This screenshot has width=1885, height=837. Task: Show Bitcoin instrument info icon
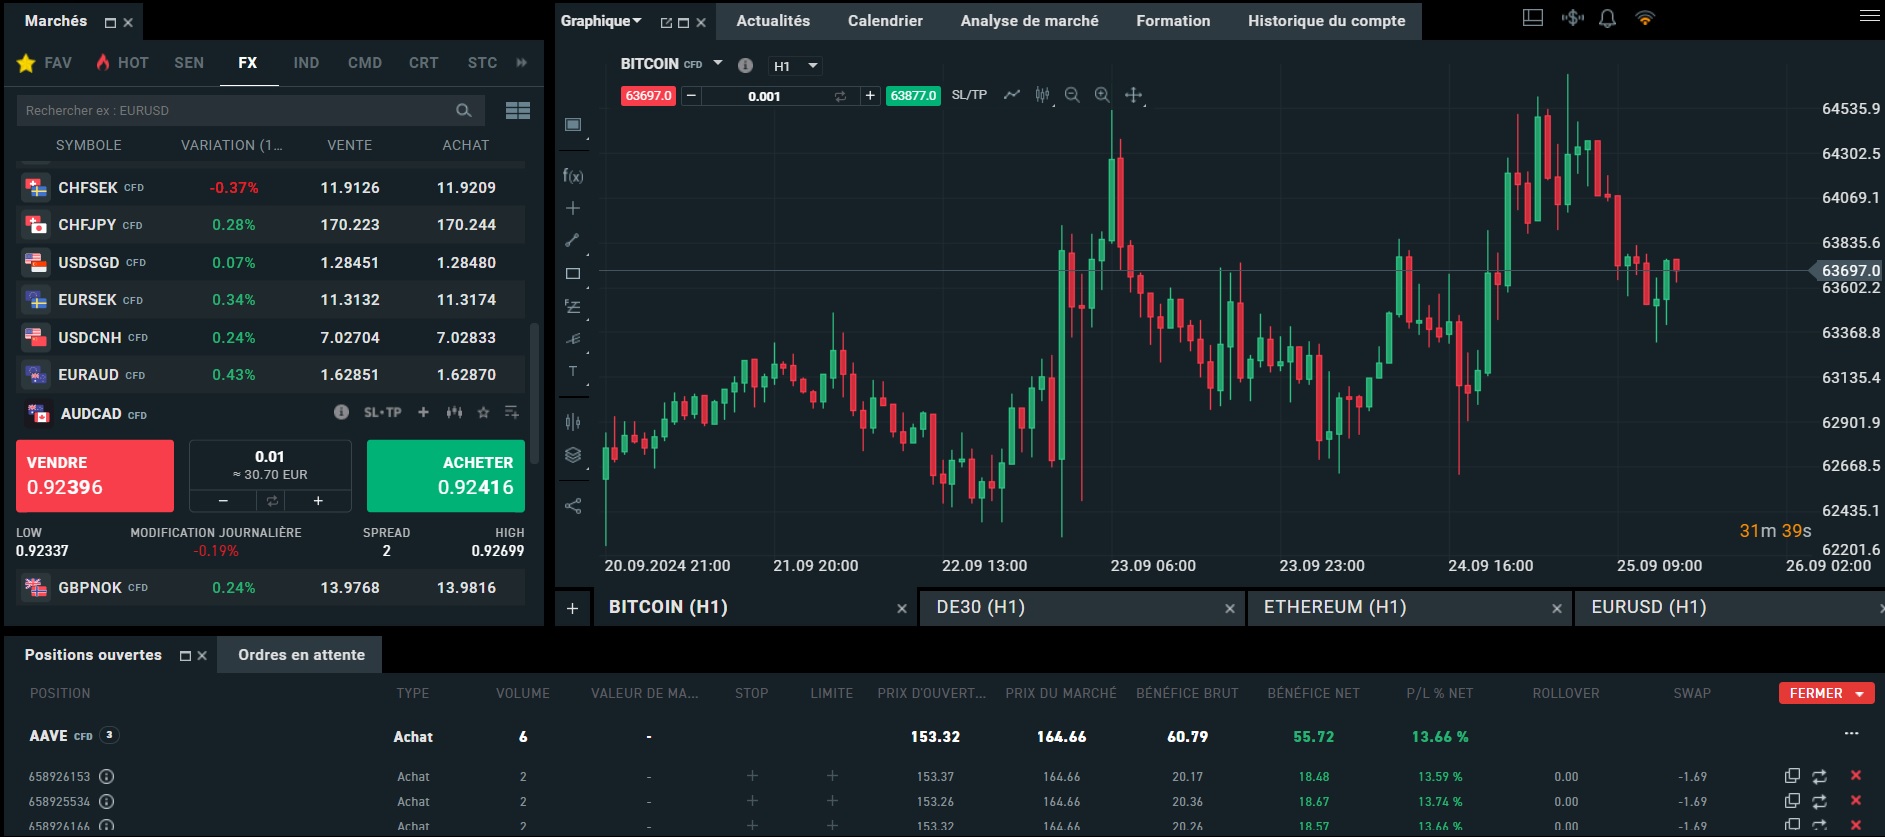pos(745,65)
